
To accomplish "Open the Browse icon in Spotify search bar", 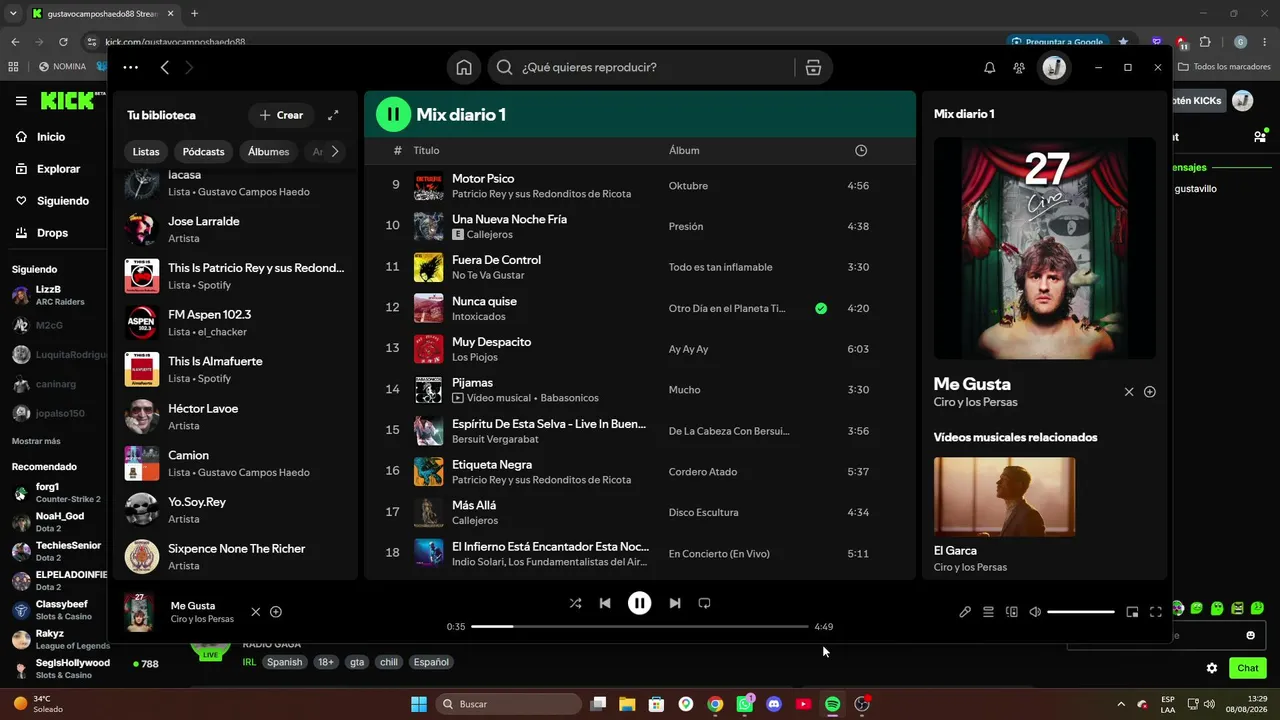I will [x=813, y=67].
